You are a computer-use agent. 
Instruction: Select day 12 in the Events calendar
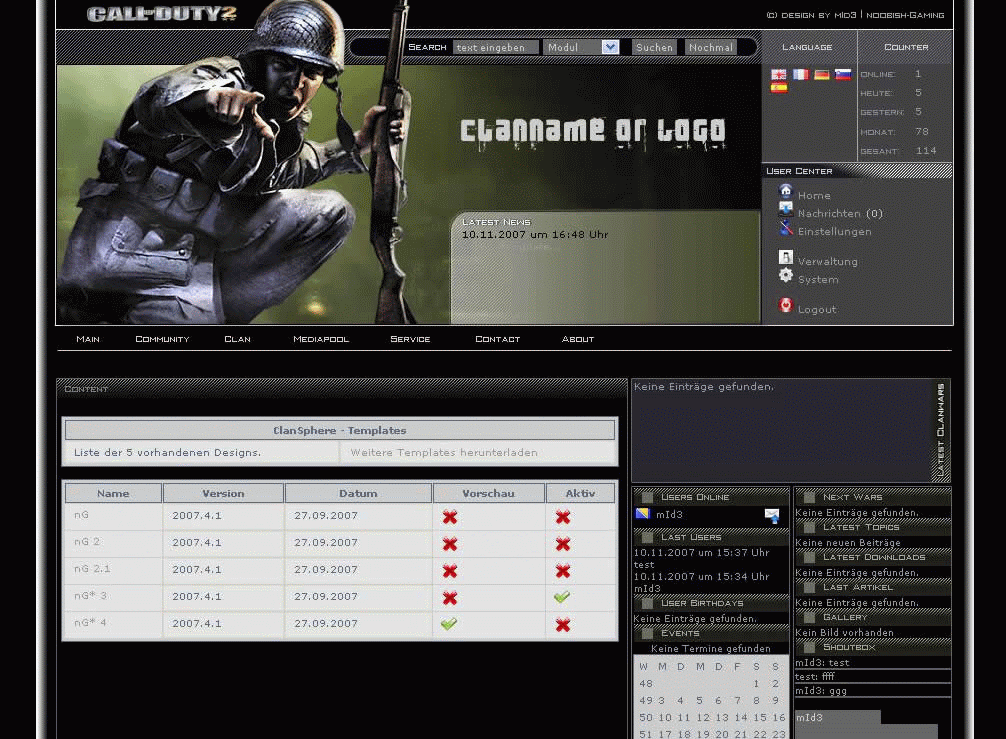pyautogui.click(x=703, y=717)
